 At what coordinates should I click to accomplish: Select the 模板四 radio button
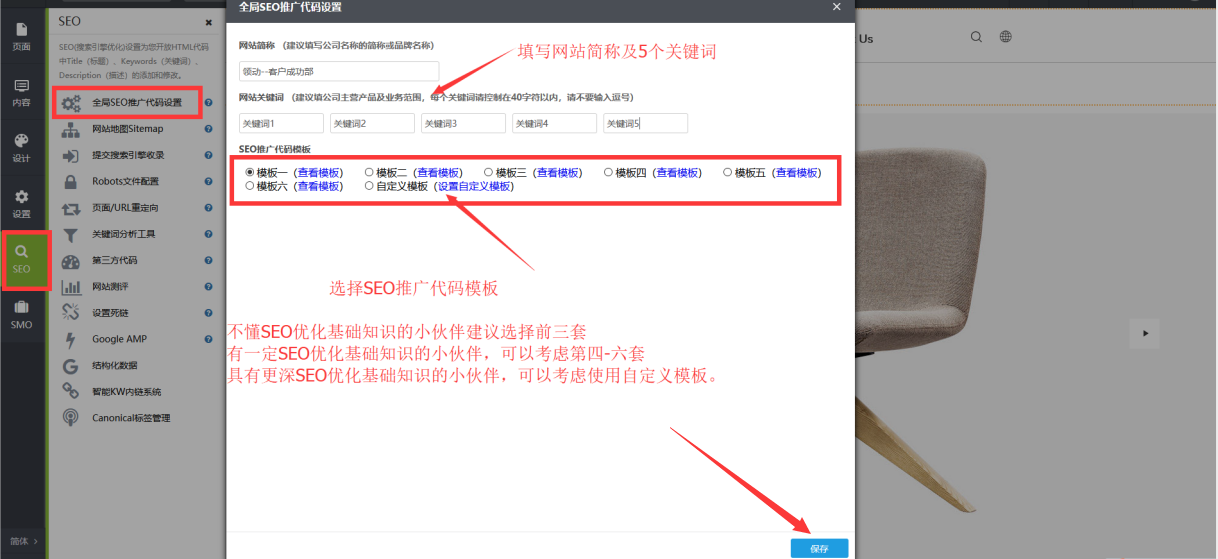click(x=608, y=172)
